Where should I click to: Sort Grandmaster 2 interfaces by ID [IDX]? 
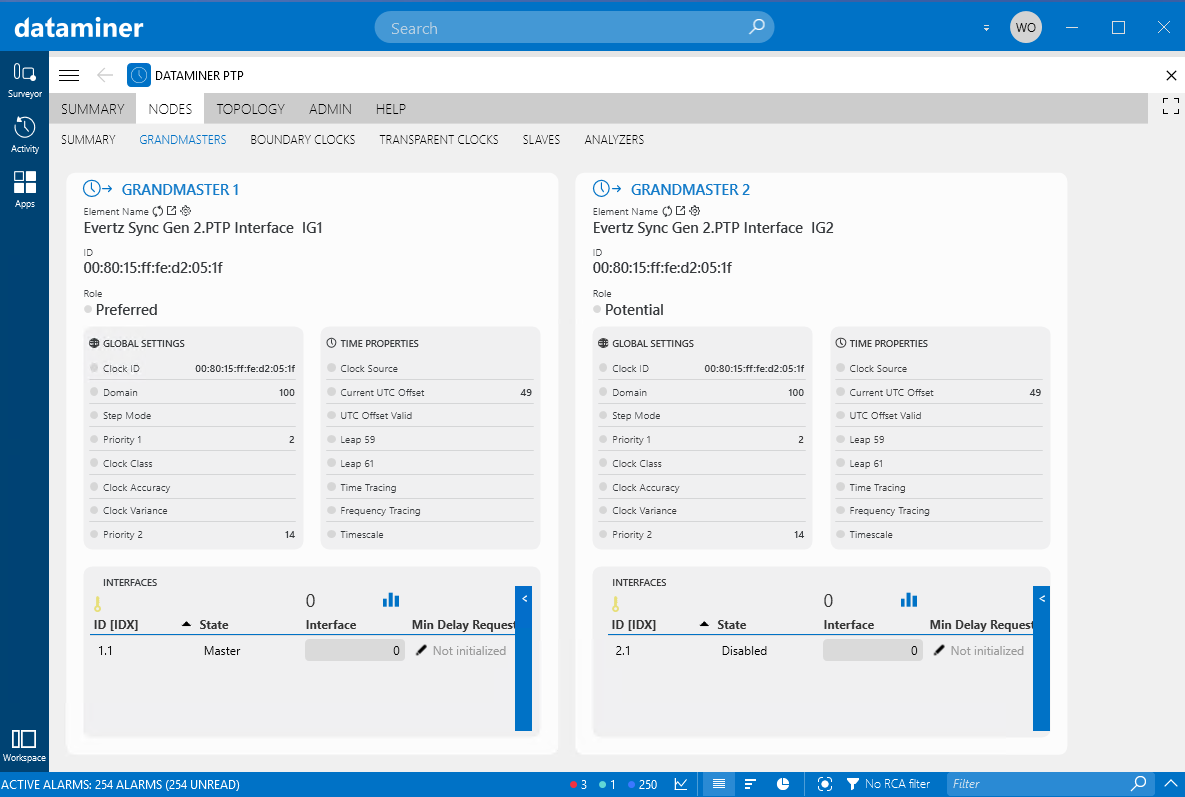[633, 625]
